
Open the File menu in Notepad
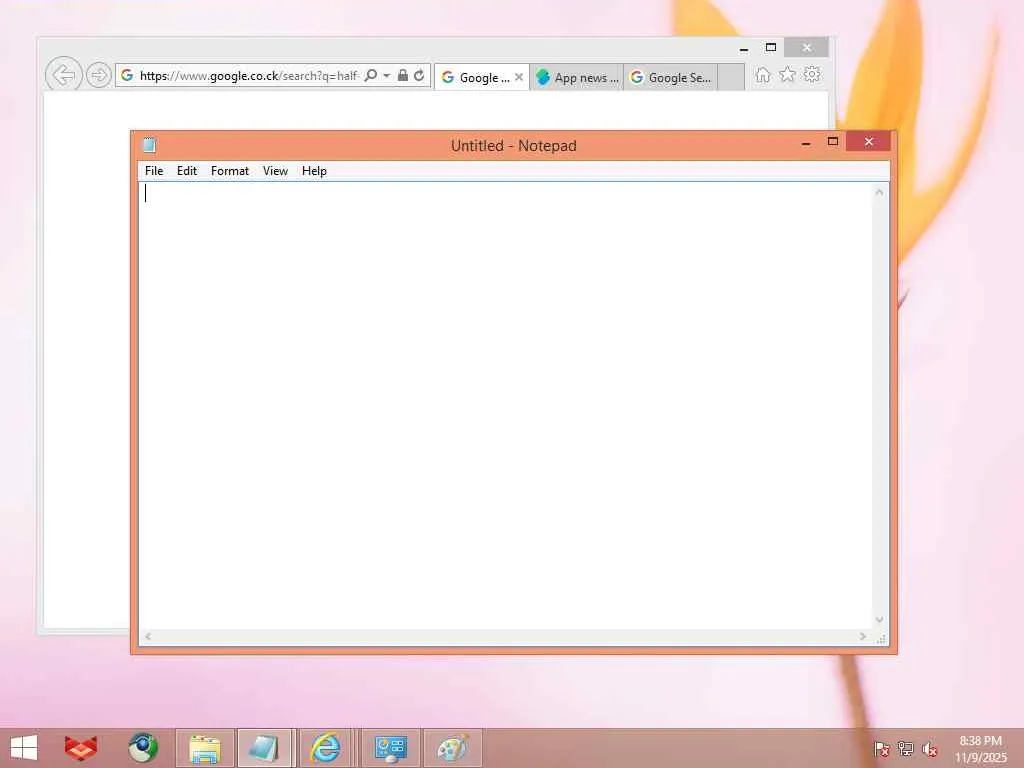[154, 171]
